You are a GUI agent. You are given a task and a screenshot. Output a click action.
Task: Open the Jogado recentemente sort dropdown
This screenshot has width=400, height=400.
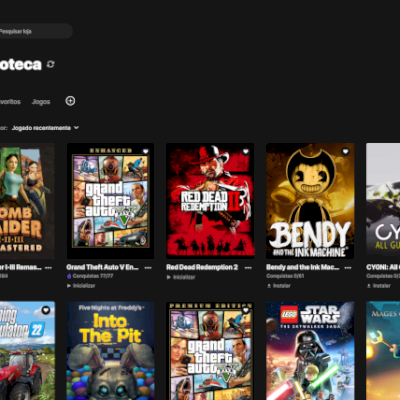(x=45, y=128)
